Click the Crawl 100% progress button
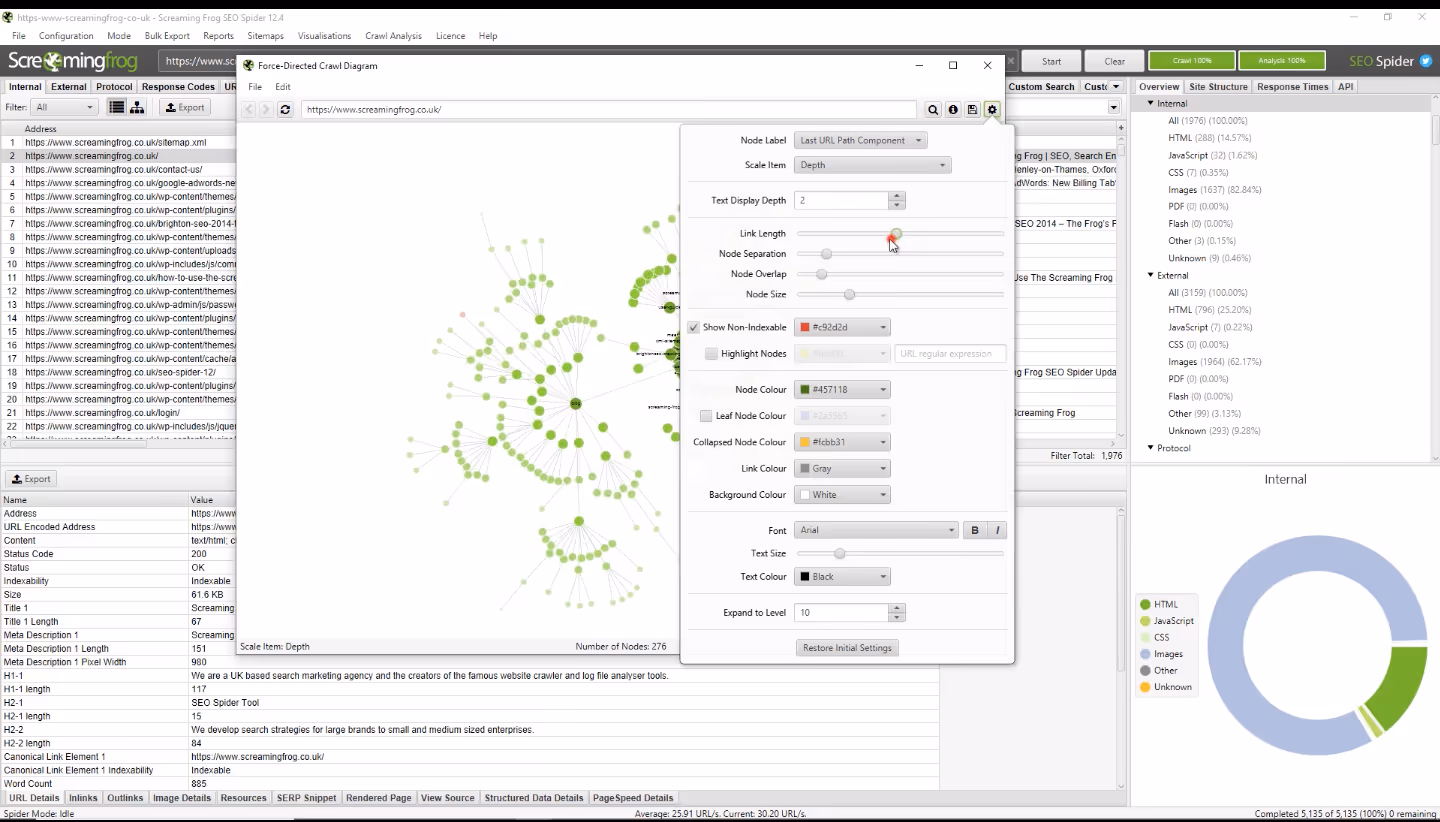 coord(1191,61)
